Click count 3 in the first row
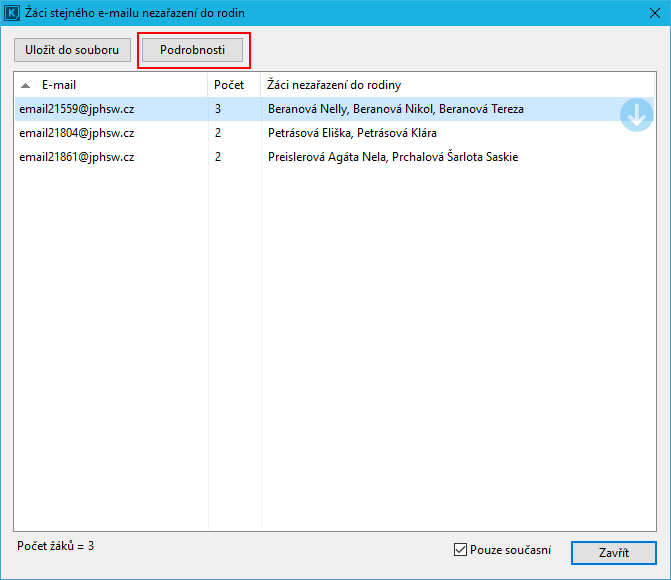This screenshot has width=671, height=580. (218, 109)
